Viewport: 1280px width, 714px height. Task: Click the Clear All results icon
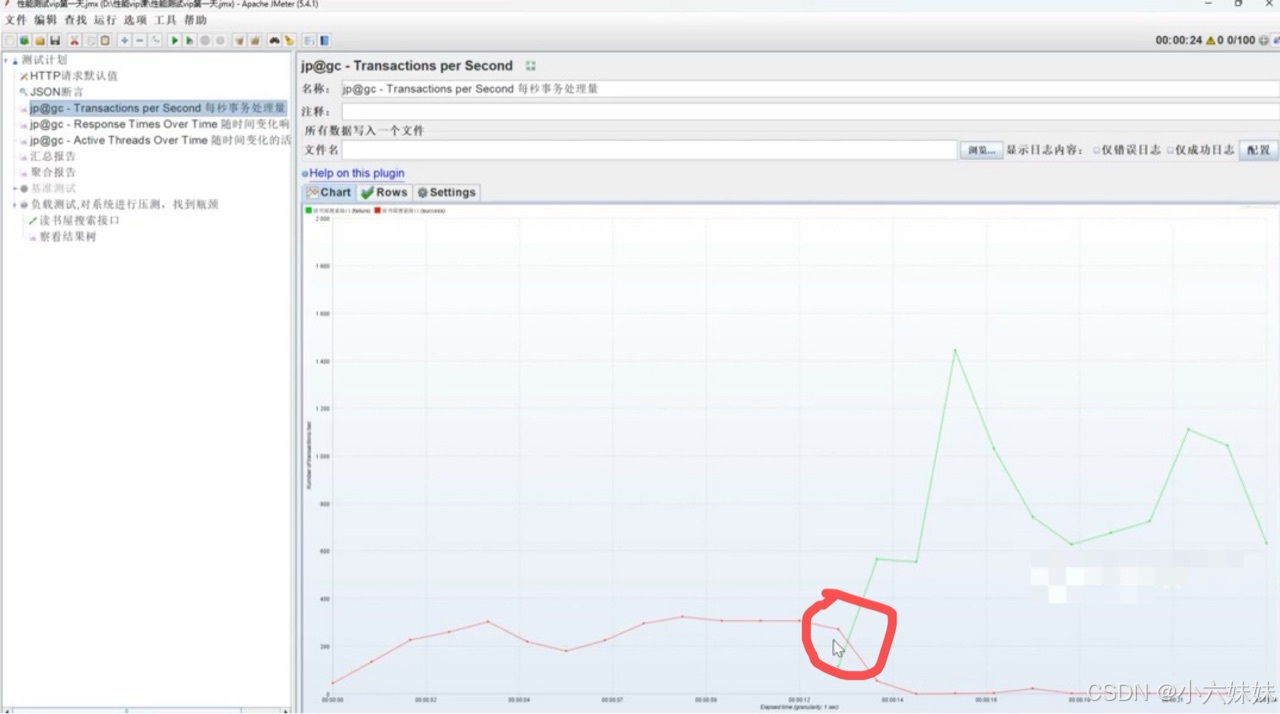pos(255,40)
